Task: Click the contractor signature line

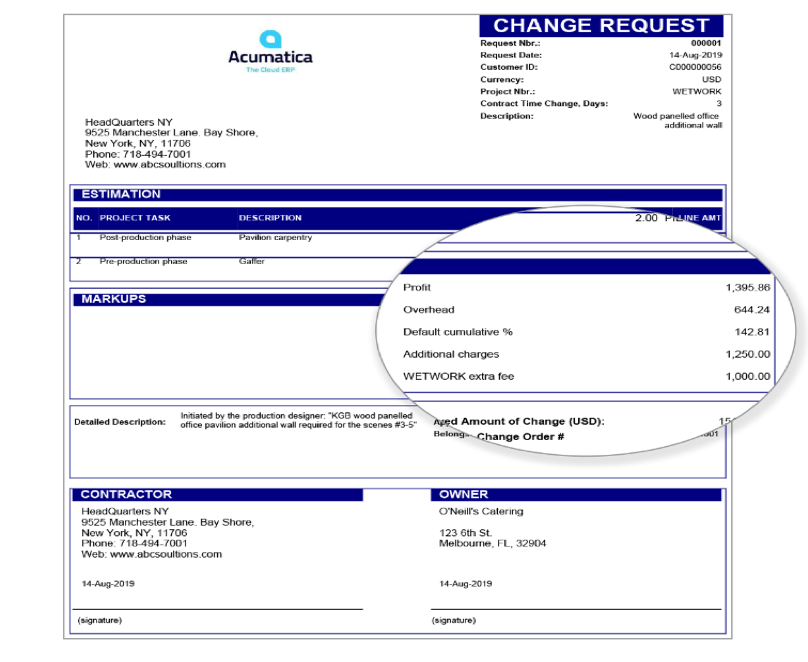Action: pyautogui.click(x=218, y=609)
